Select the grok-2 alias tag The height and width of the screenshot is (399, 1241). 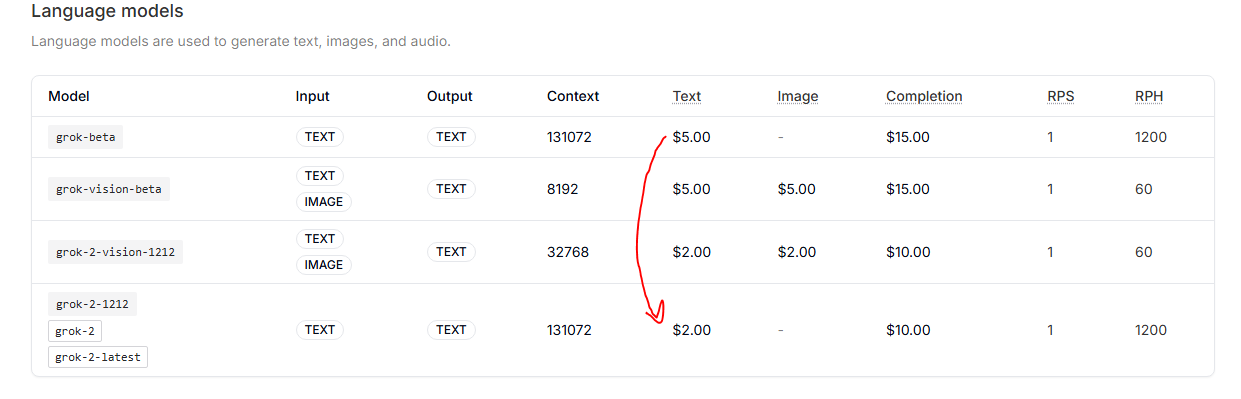point(75,331)
